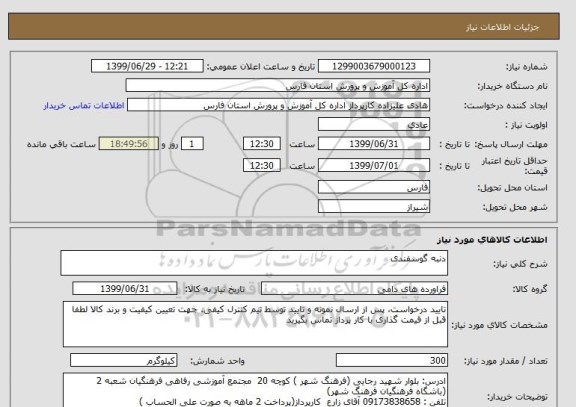Click label استان محل تحویل
Viewport: 576px width, 407px height.
point(512,188)
